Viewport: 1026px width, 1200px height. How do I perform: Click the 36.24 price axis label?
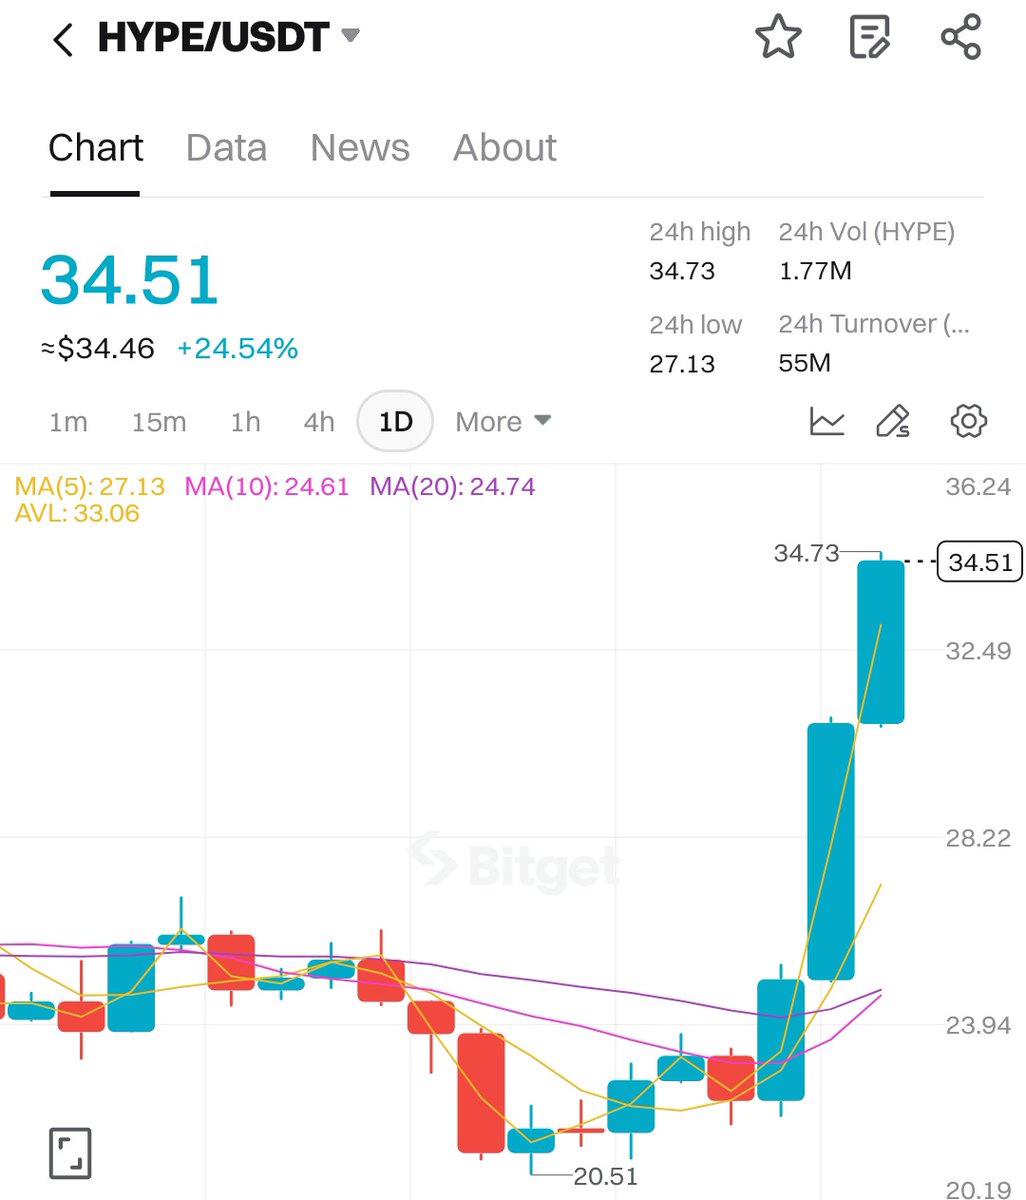978,486
